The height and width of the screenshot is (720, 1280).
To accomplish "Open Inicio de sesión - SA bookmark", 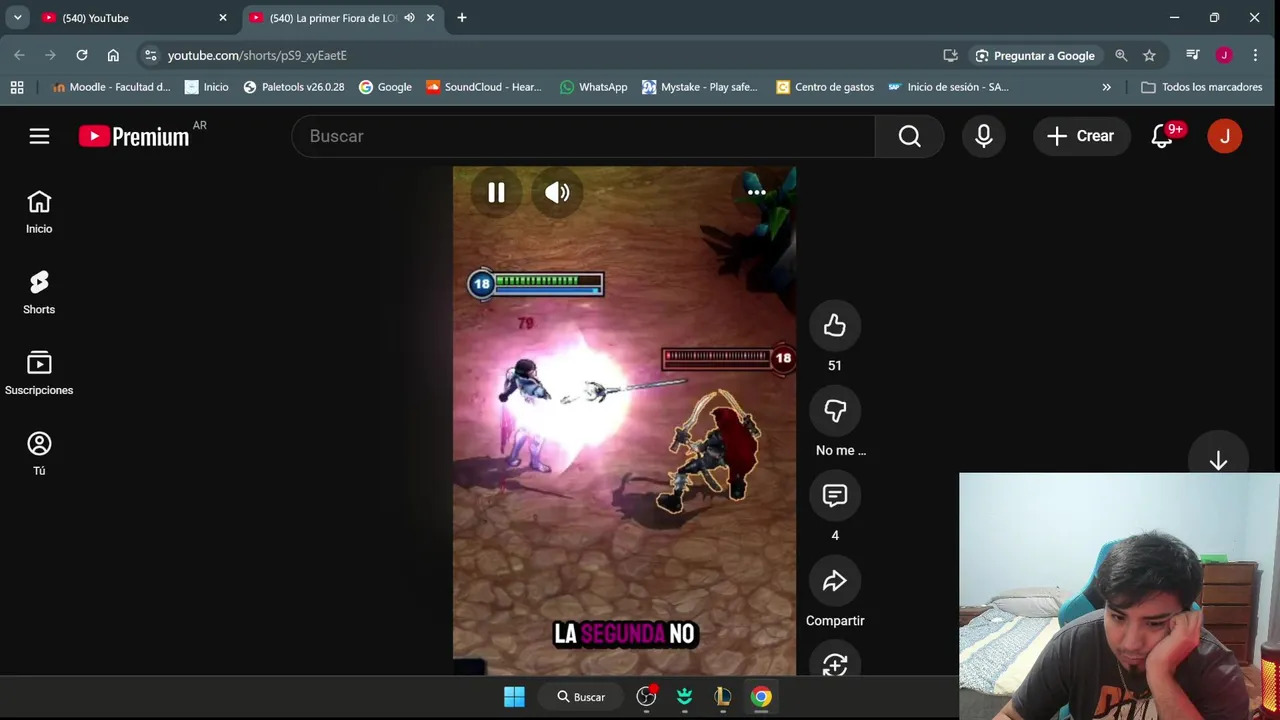I will coord(948,87).
